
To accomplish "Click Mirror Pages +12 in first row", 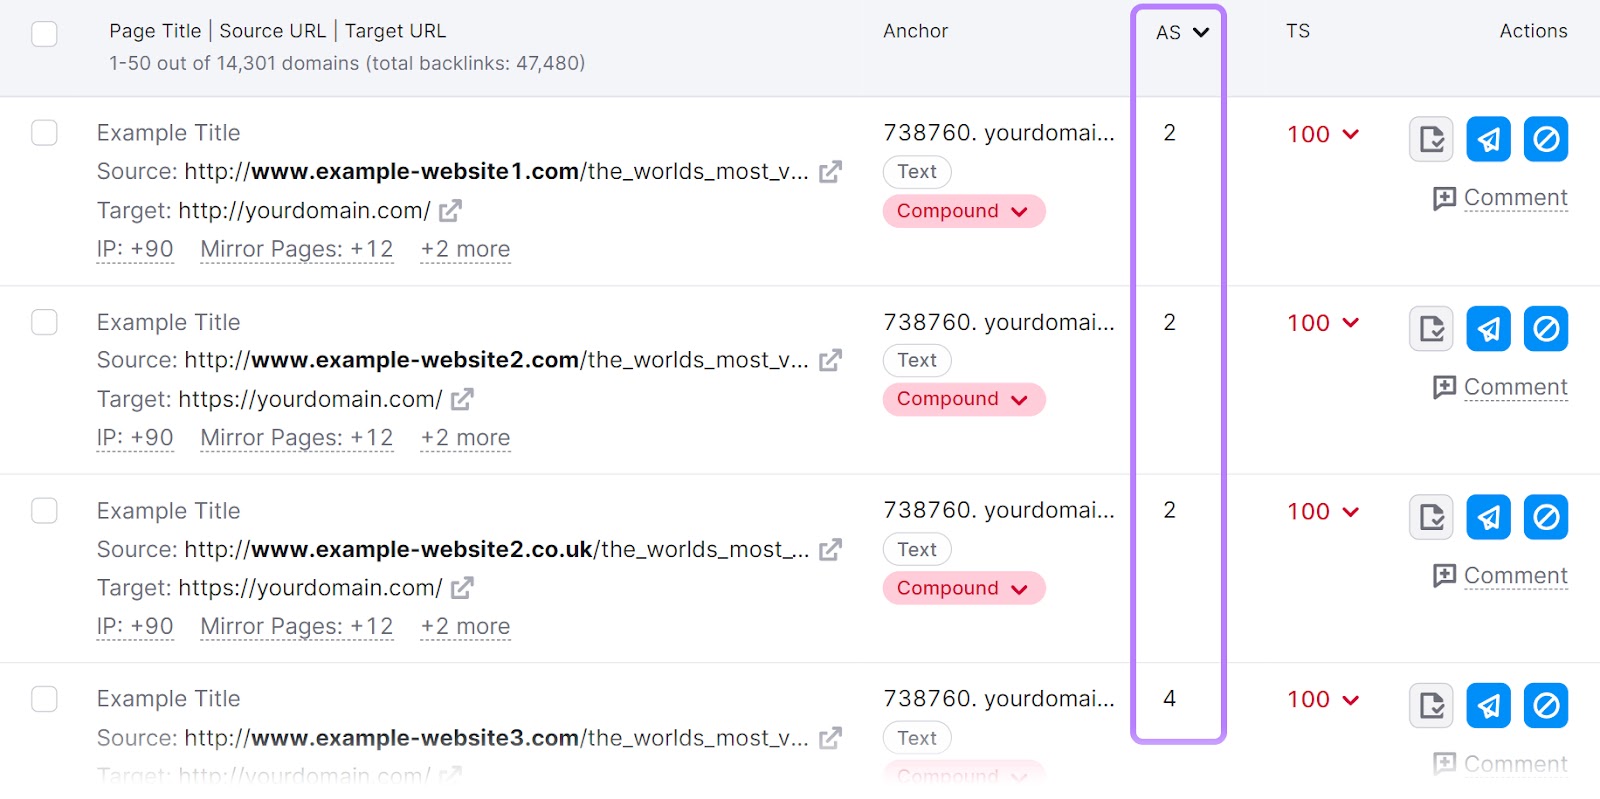I will click(x=296, y=249).
